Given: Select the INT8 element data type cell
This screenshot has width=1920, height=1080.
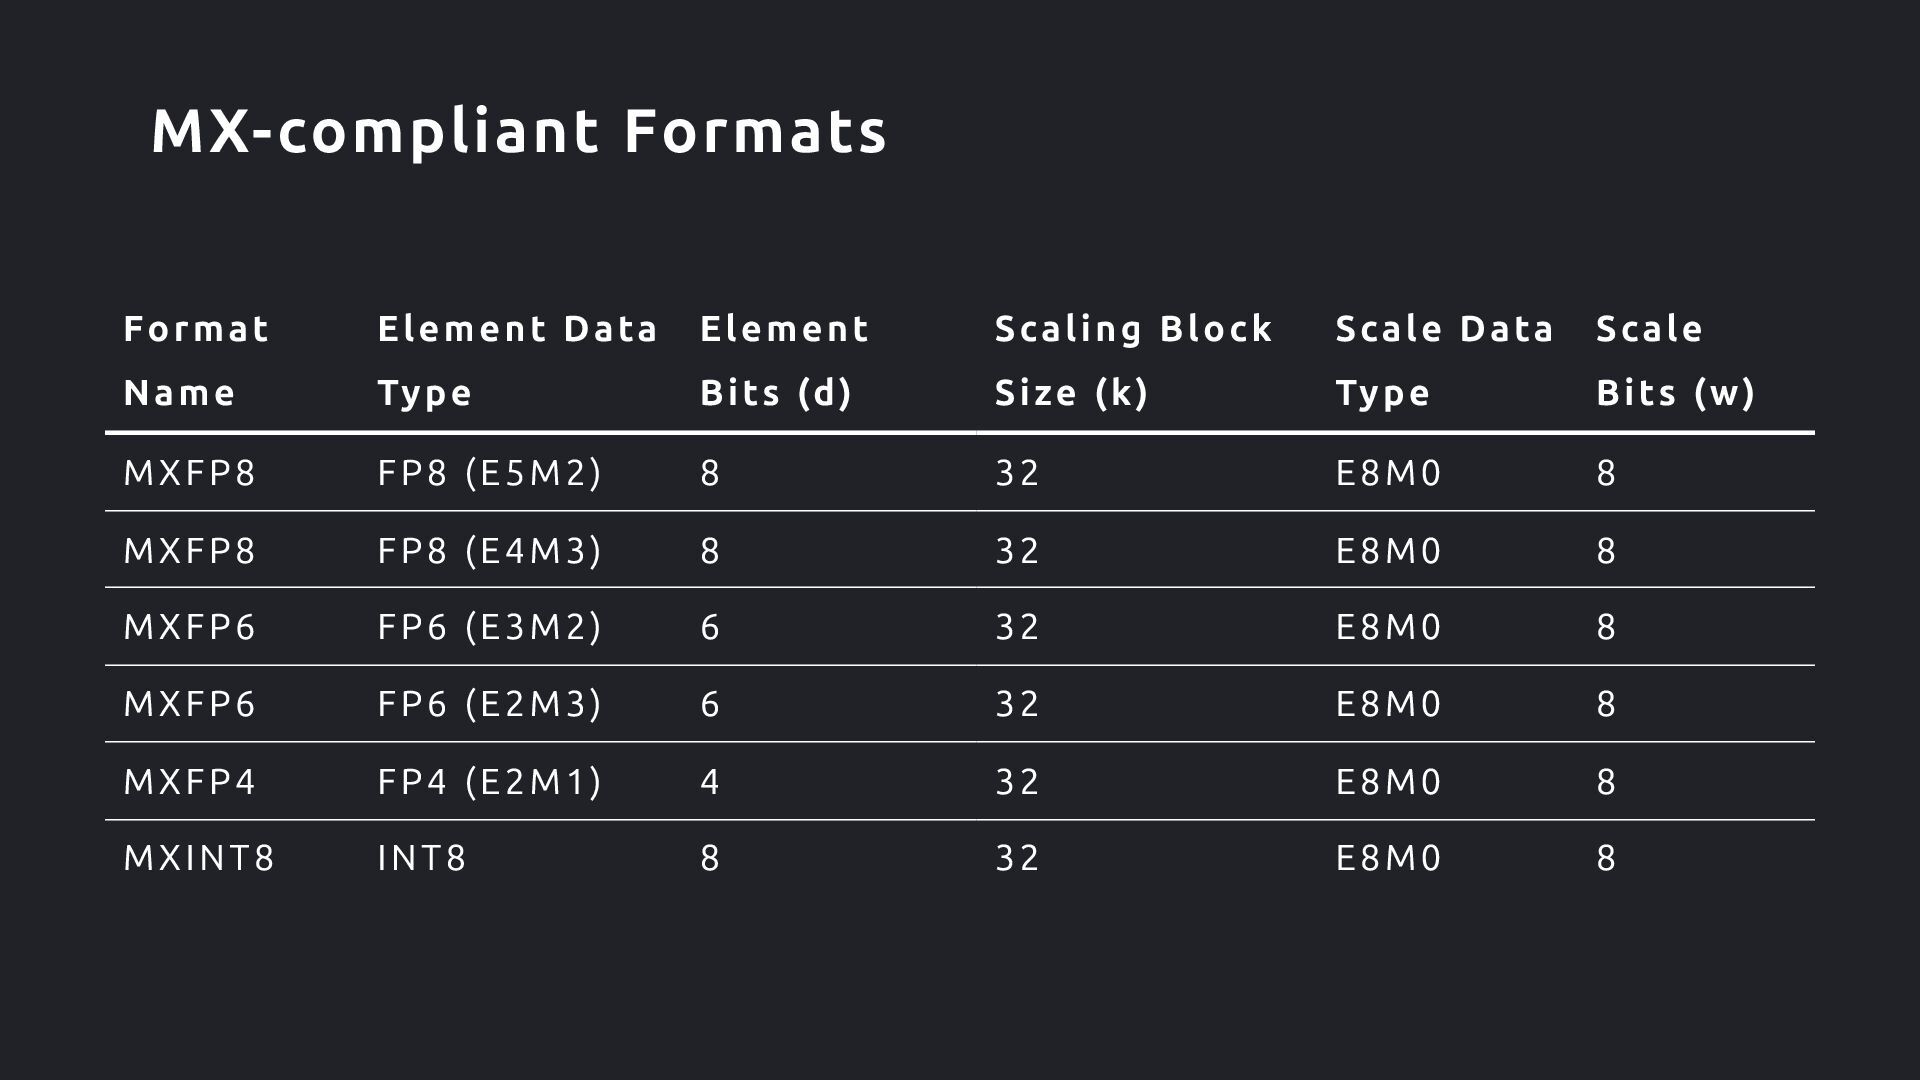Looking at the screenshot, I should click(422, 858).
